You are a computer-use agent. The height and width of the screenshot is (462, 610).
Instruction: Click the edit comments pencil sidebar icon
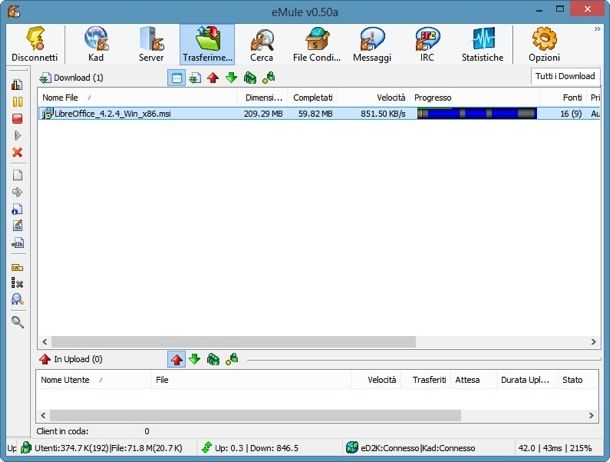[x=17, y=226]
